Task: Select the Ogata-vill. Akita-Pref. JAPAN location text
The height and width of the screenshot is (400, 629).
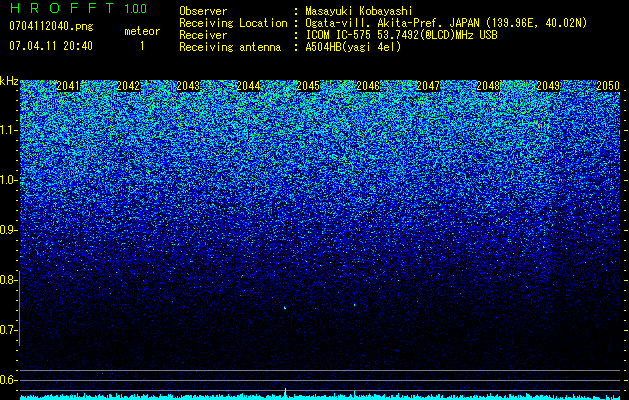Action: (446, 23)
